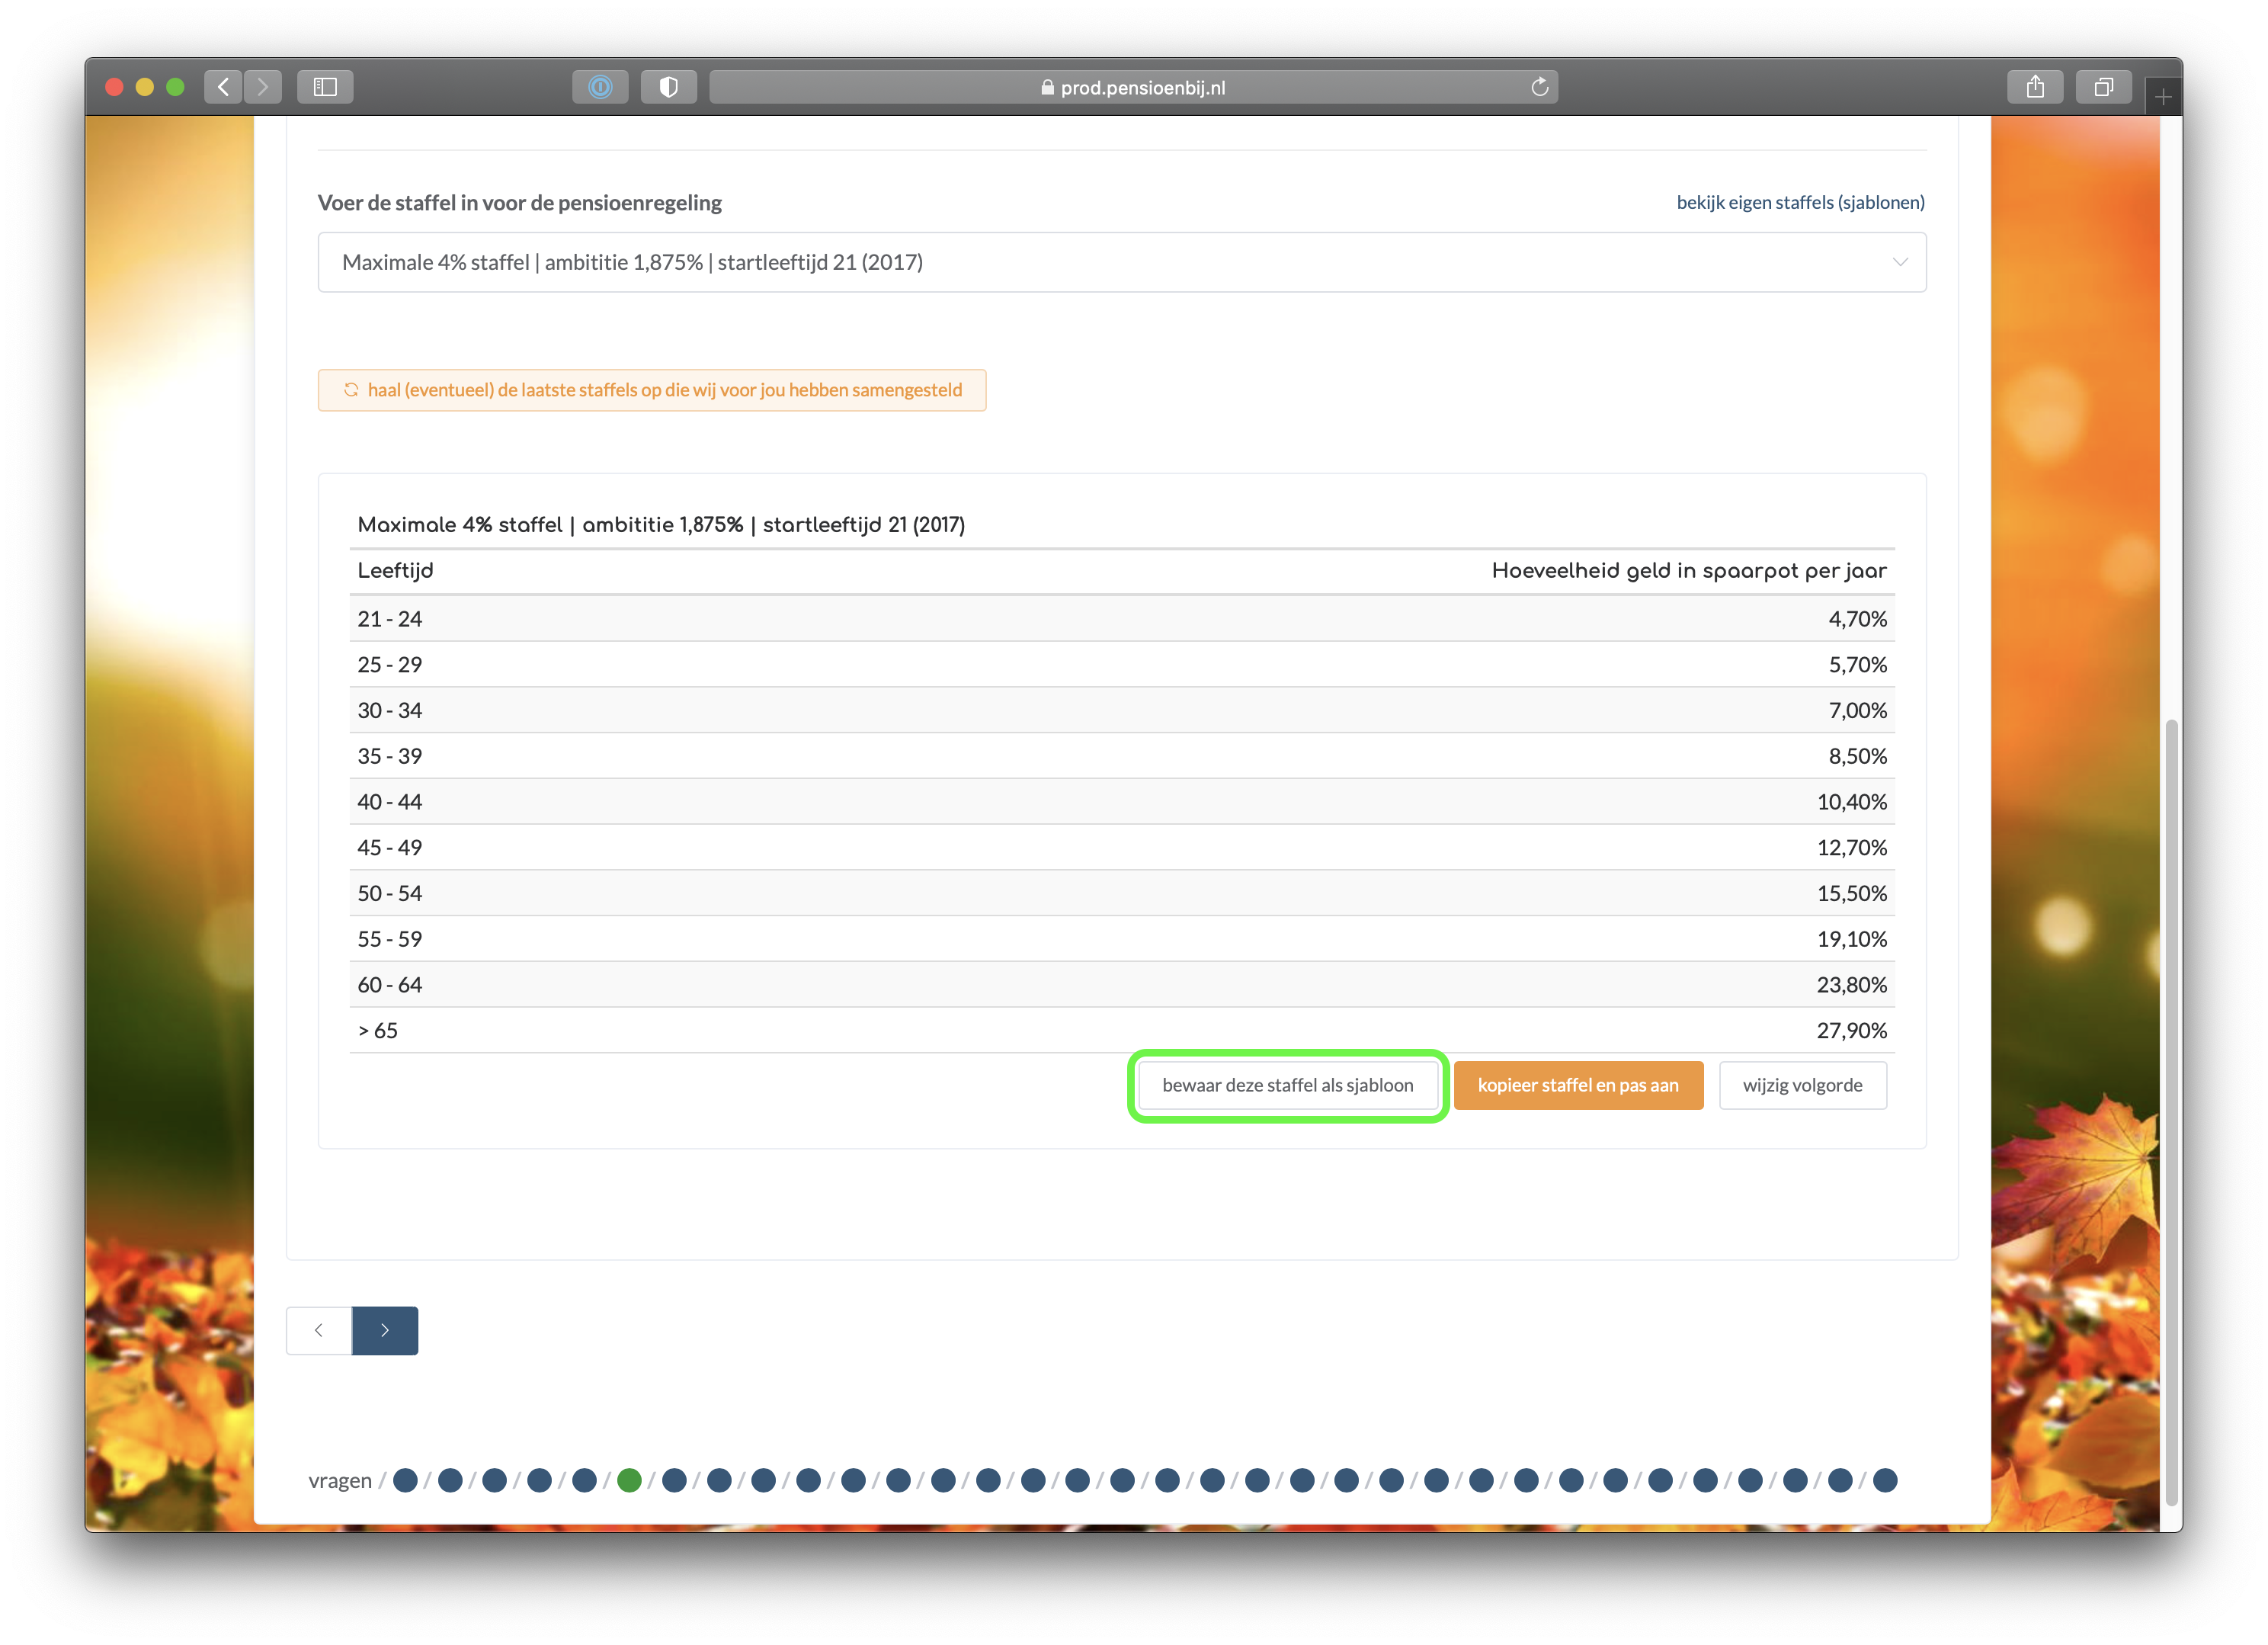Select the green current question dot
The image size is (2268, 1645).
point(629,1480)
